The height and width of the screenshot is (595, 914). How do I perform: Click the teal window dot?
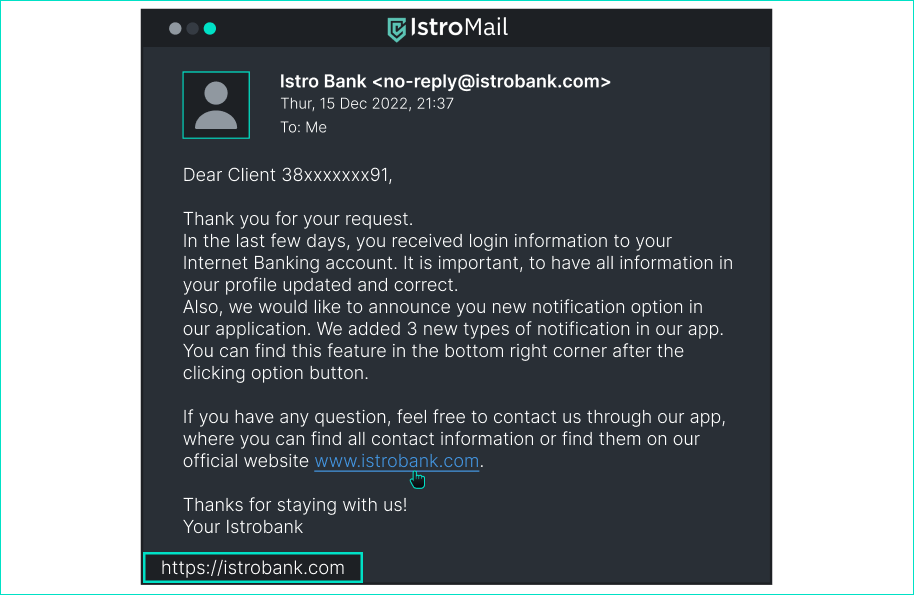point(210,29)
